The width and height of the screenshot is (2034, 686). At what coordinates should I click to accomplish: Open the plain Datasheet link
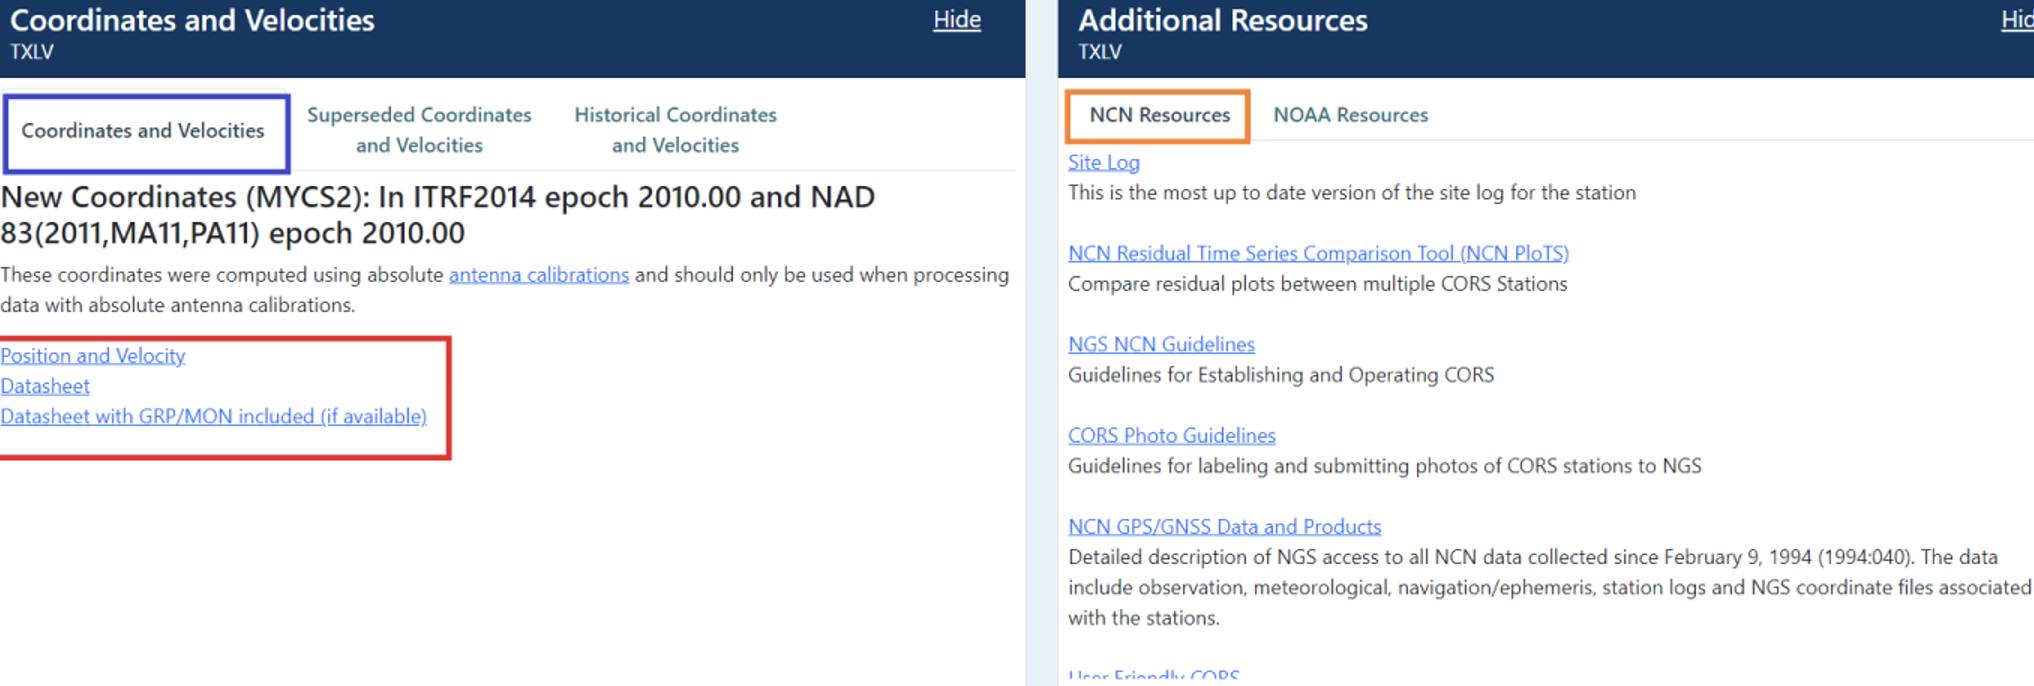pyautogui.click(x=45, y=386)
